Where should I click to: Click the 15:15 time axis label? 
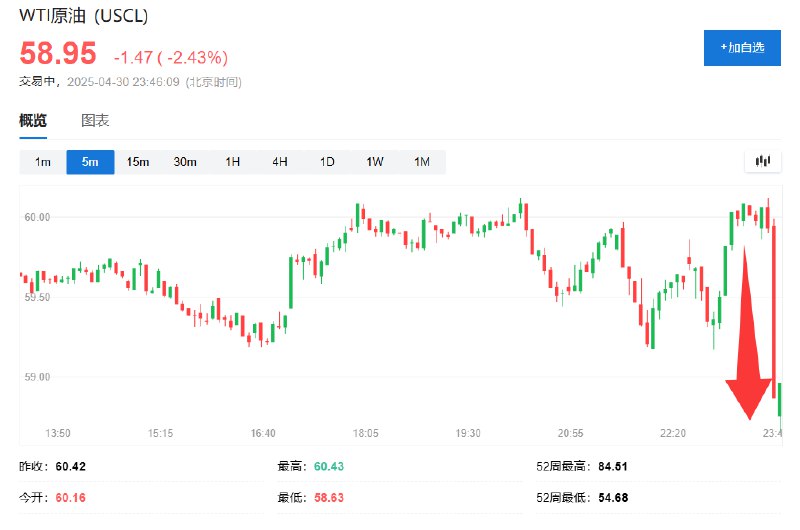(x=160, y=433)
